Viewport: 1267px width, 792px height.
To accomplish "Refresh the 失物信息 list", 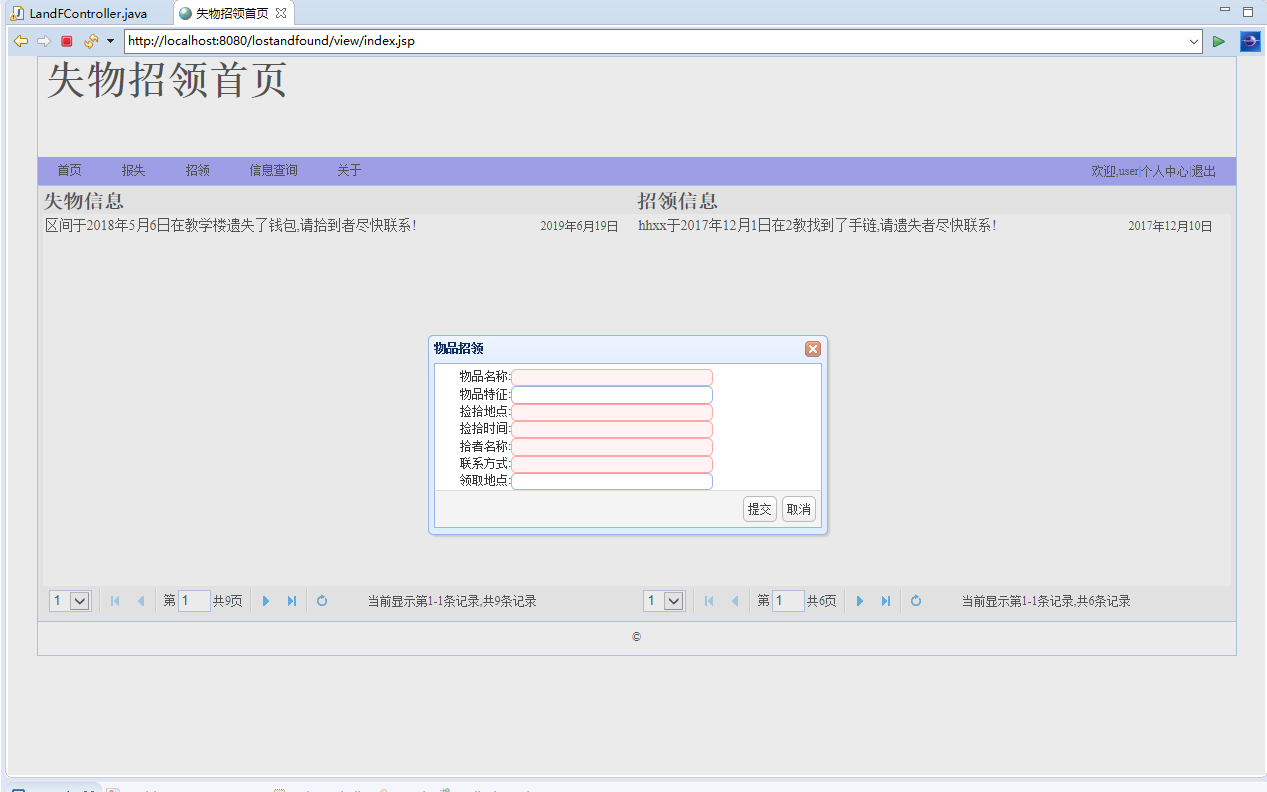I will click(322, 601).
